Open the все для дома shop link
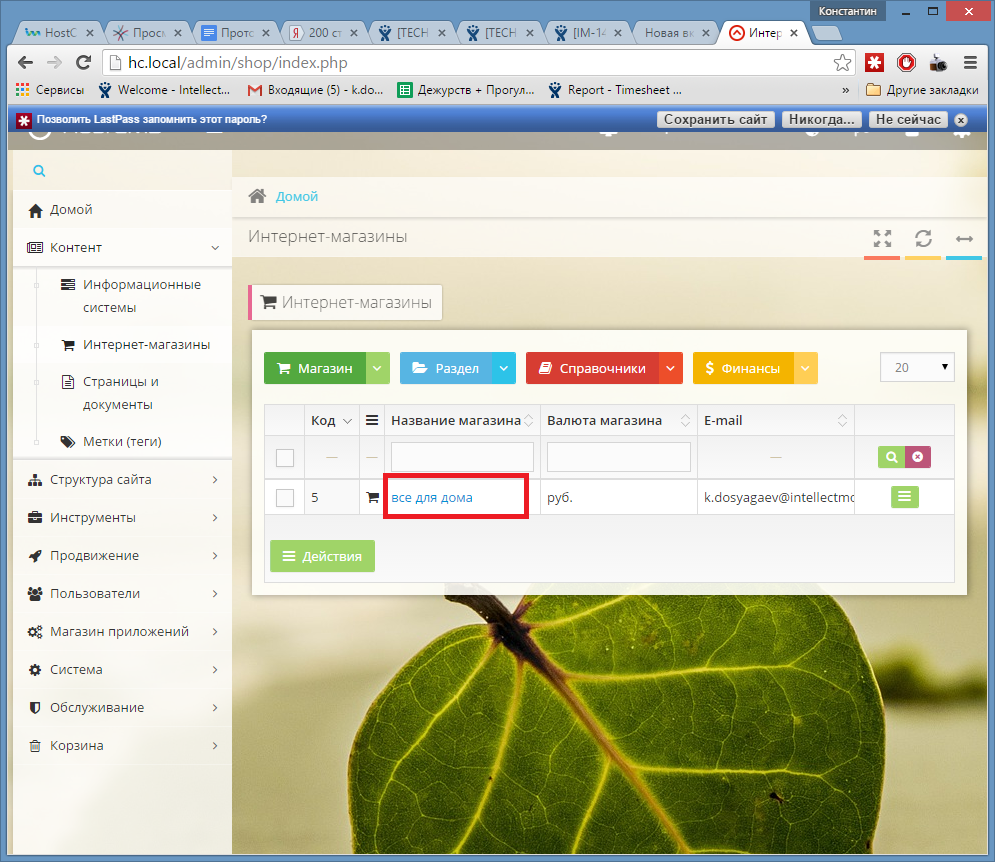The image size is (995, 862). coord(432,498)
